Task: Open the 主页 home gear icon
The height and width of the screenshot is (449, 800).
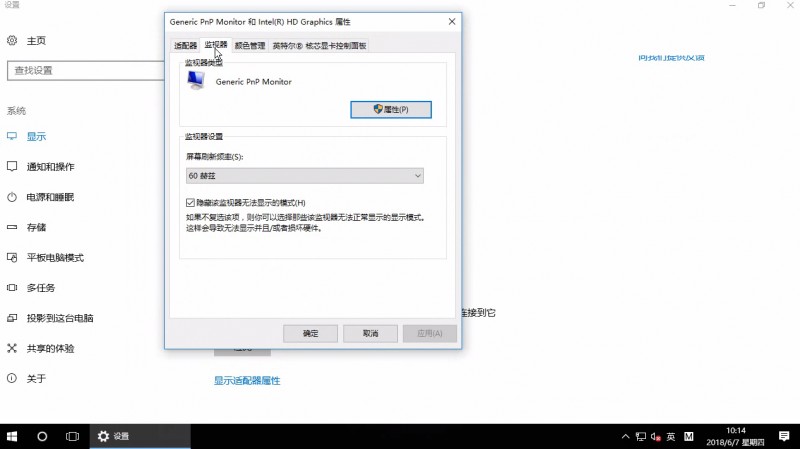Action: (12, 40)
